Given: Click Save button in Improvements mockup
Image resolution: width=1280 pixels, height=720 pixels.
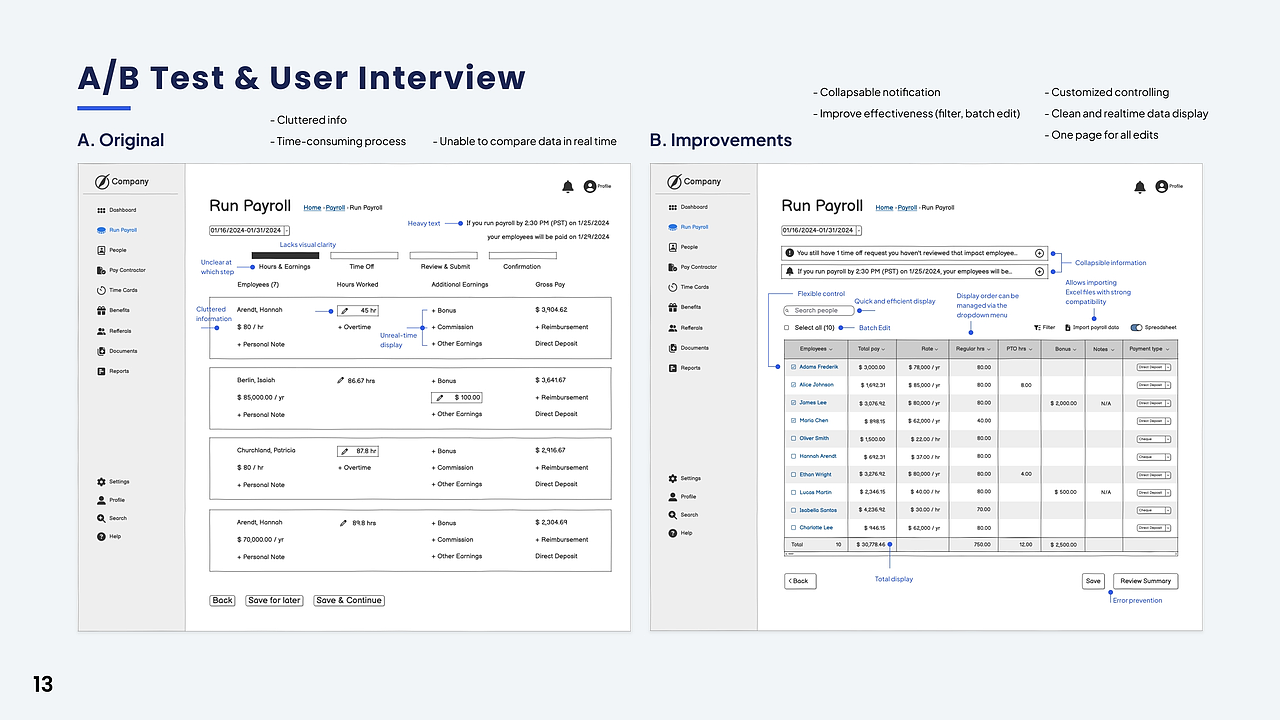Looking at the screenshot, I should (x=1093, y=581).
